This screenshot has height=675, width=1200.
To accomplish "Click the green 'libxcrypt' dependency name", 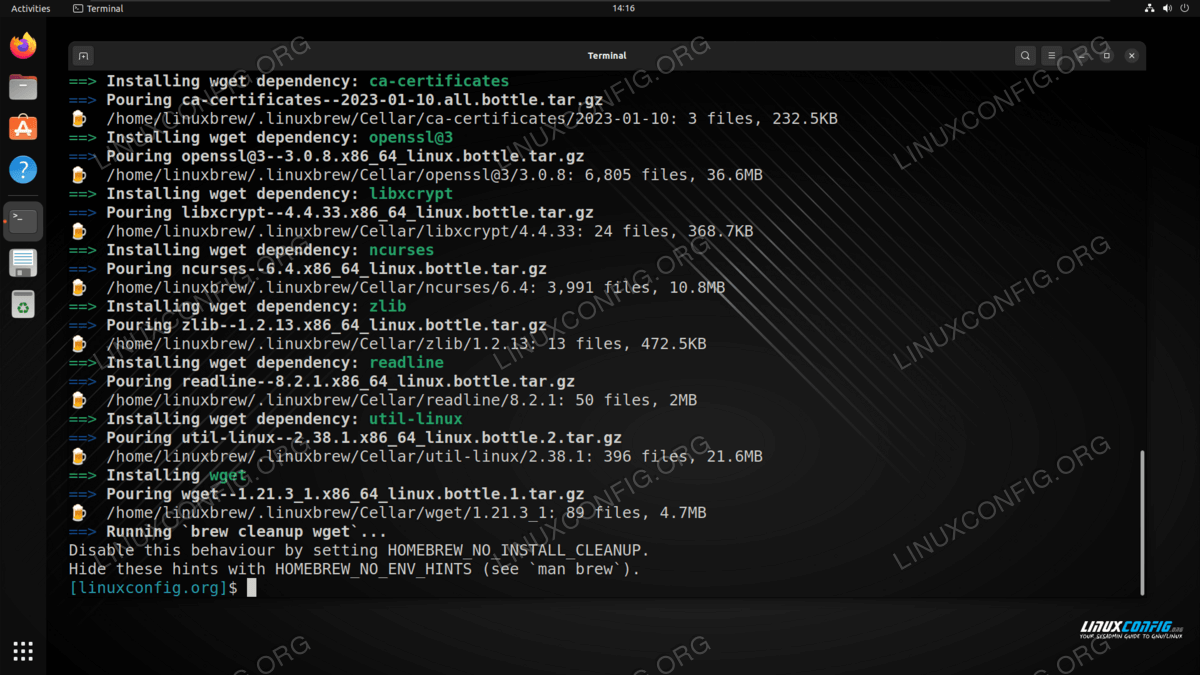I will click(x=411, y=193).
